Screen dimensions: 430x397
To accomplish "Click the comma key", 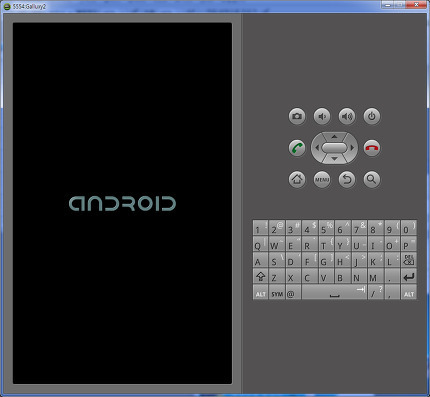I will pos(392,292).
